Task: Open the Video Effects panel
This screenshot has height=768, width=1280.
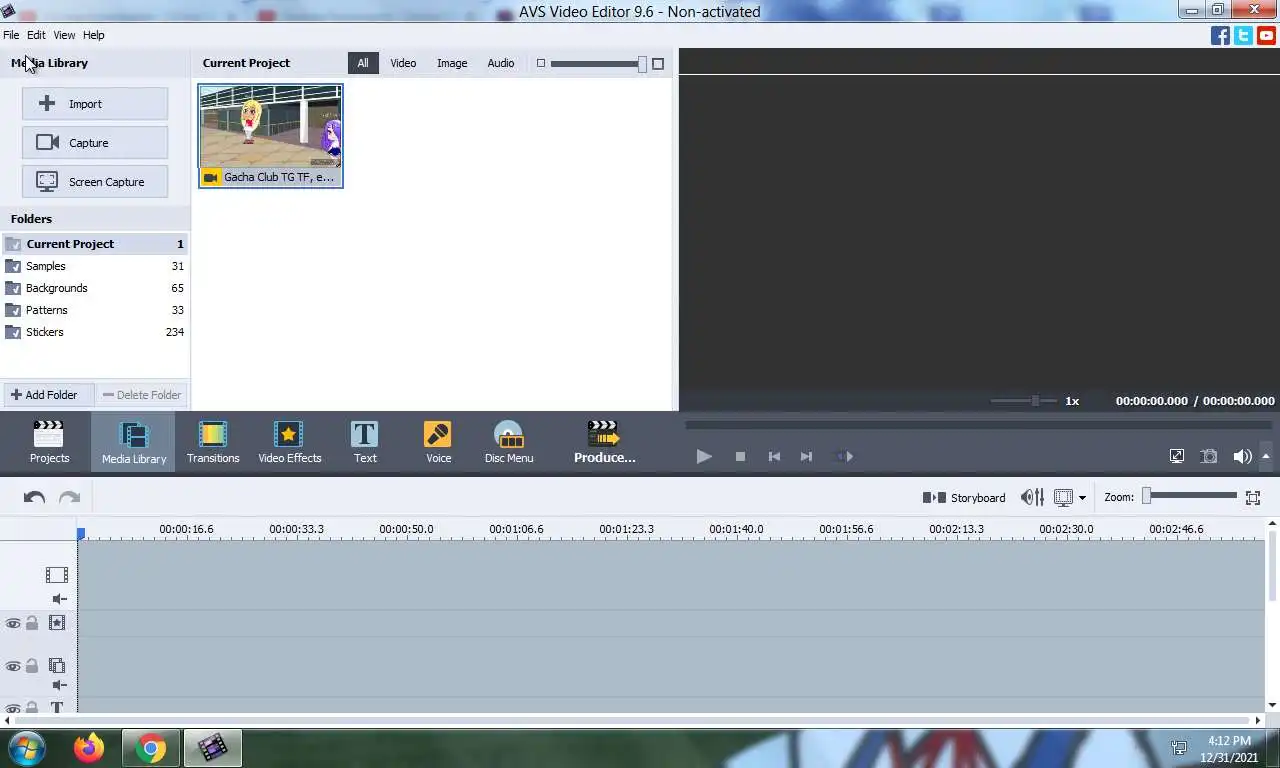Action: click(x=290, y=442)
